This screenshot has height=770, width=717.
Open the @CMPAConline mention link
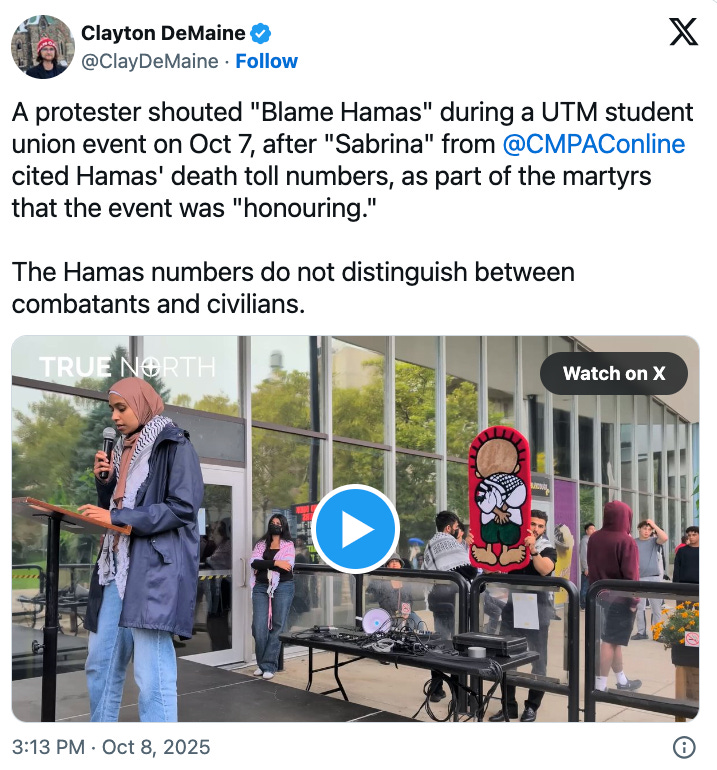[x=594, y=144]
